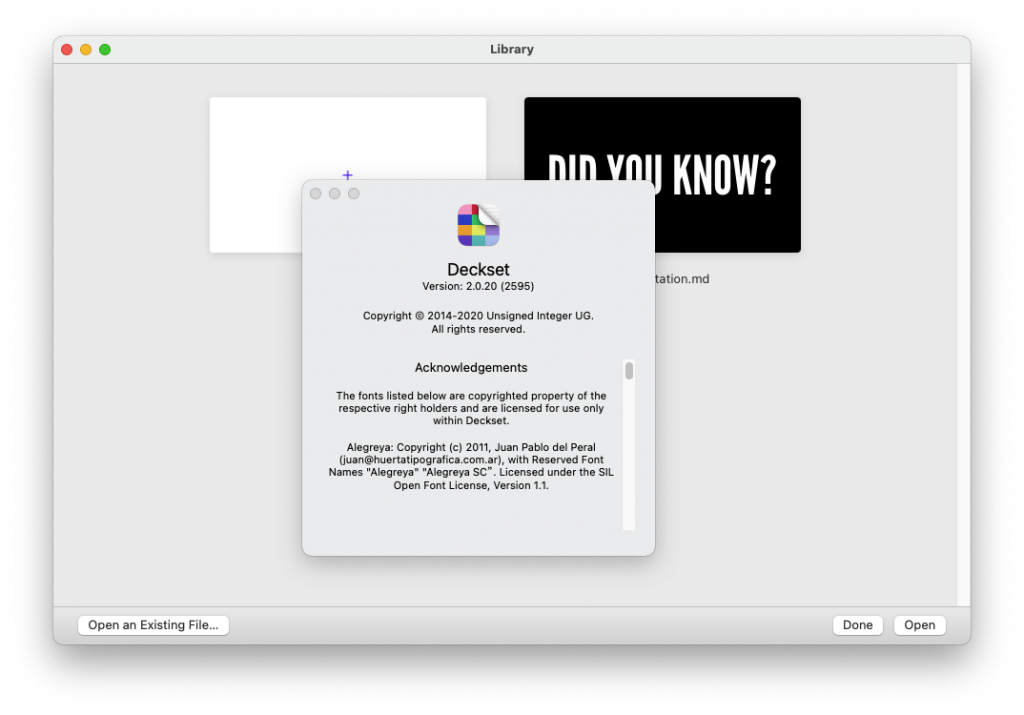This screenshot has height=715, width=1024.
Task: Click the Done button
Action: (857, 625)
